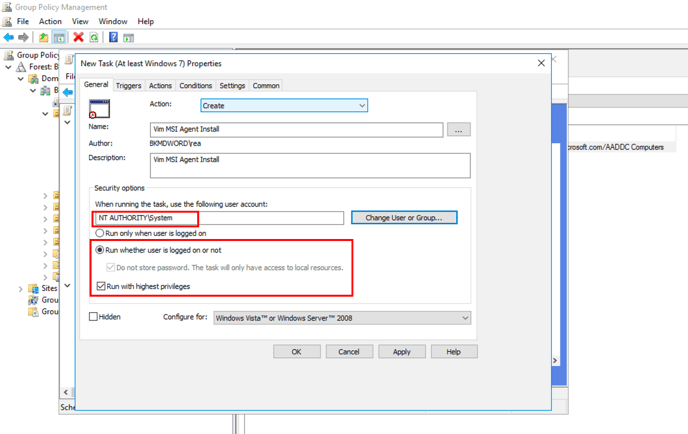Click the green refresh toolbar icon
The image size is (688, 434).
pos(94,37)
